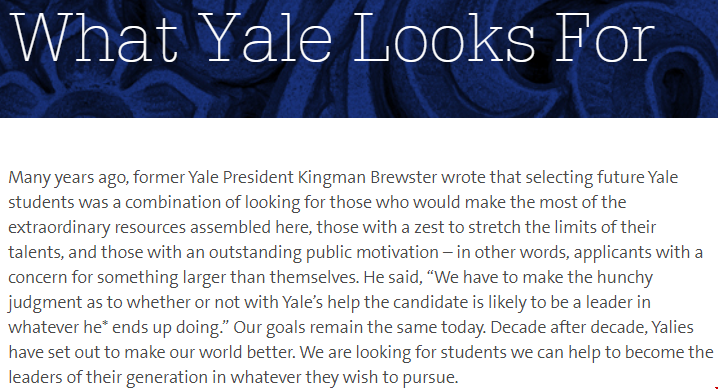This screenshot has width=718, height=389.
Task: Click the phrase "Our goals remain the same today"
Action: point(359,328)
